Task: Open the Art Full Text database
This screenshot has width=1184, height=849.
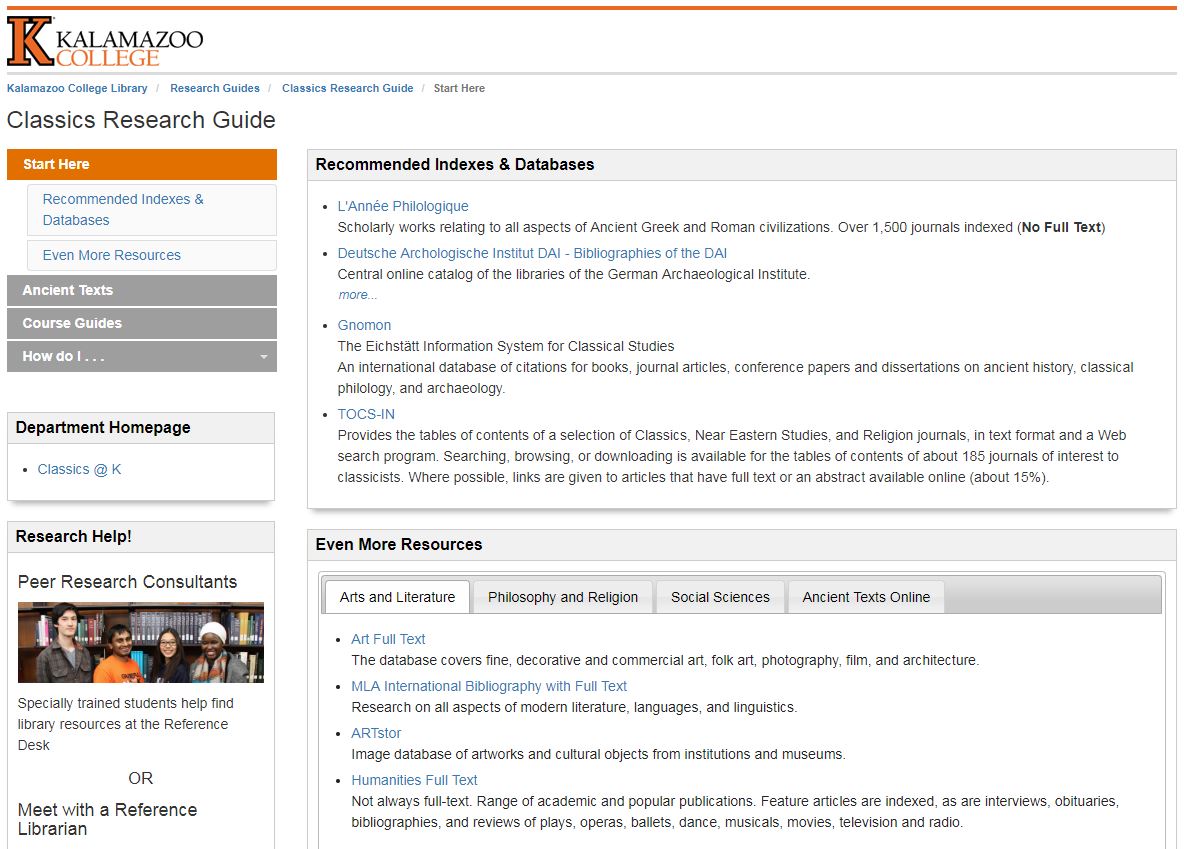Action: click(388, 639)
